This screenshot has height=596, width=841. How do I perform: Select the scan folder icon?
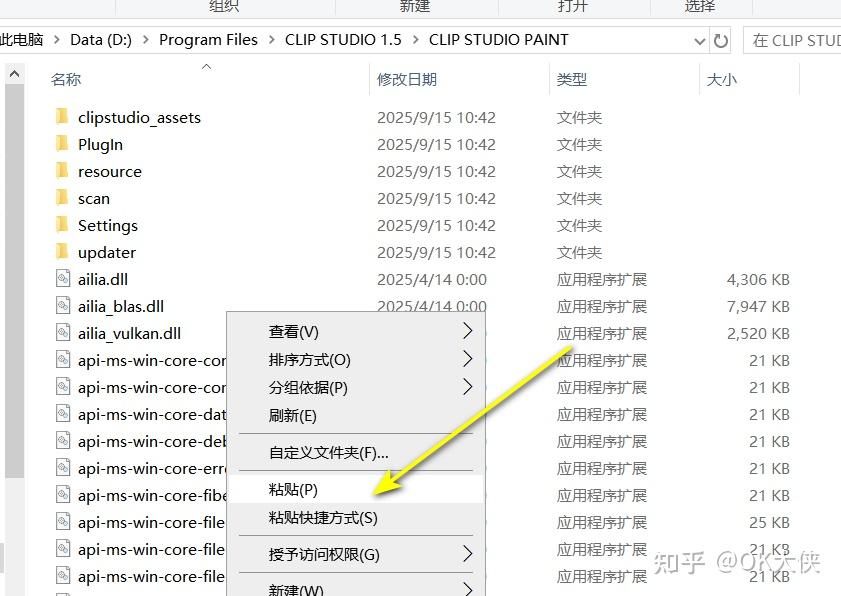[x=62, y=197]
